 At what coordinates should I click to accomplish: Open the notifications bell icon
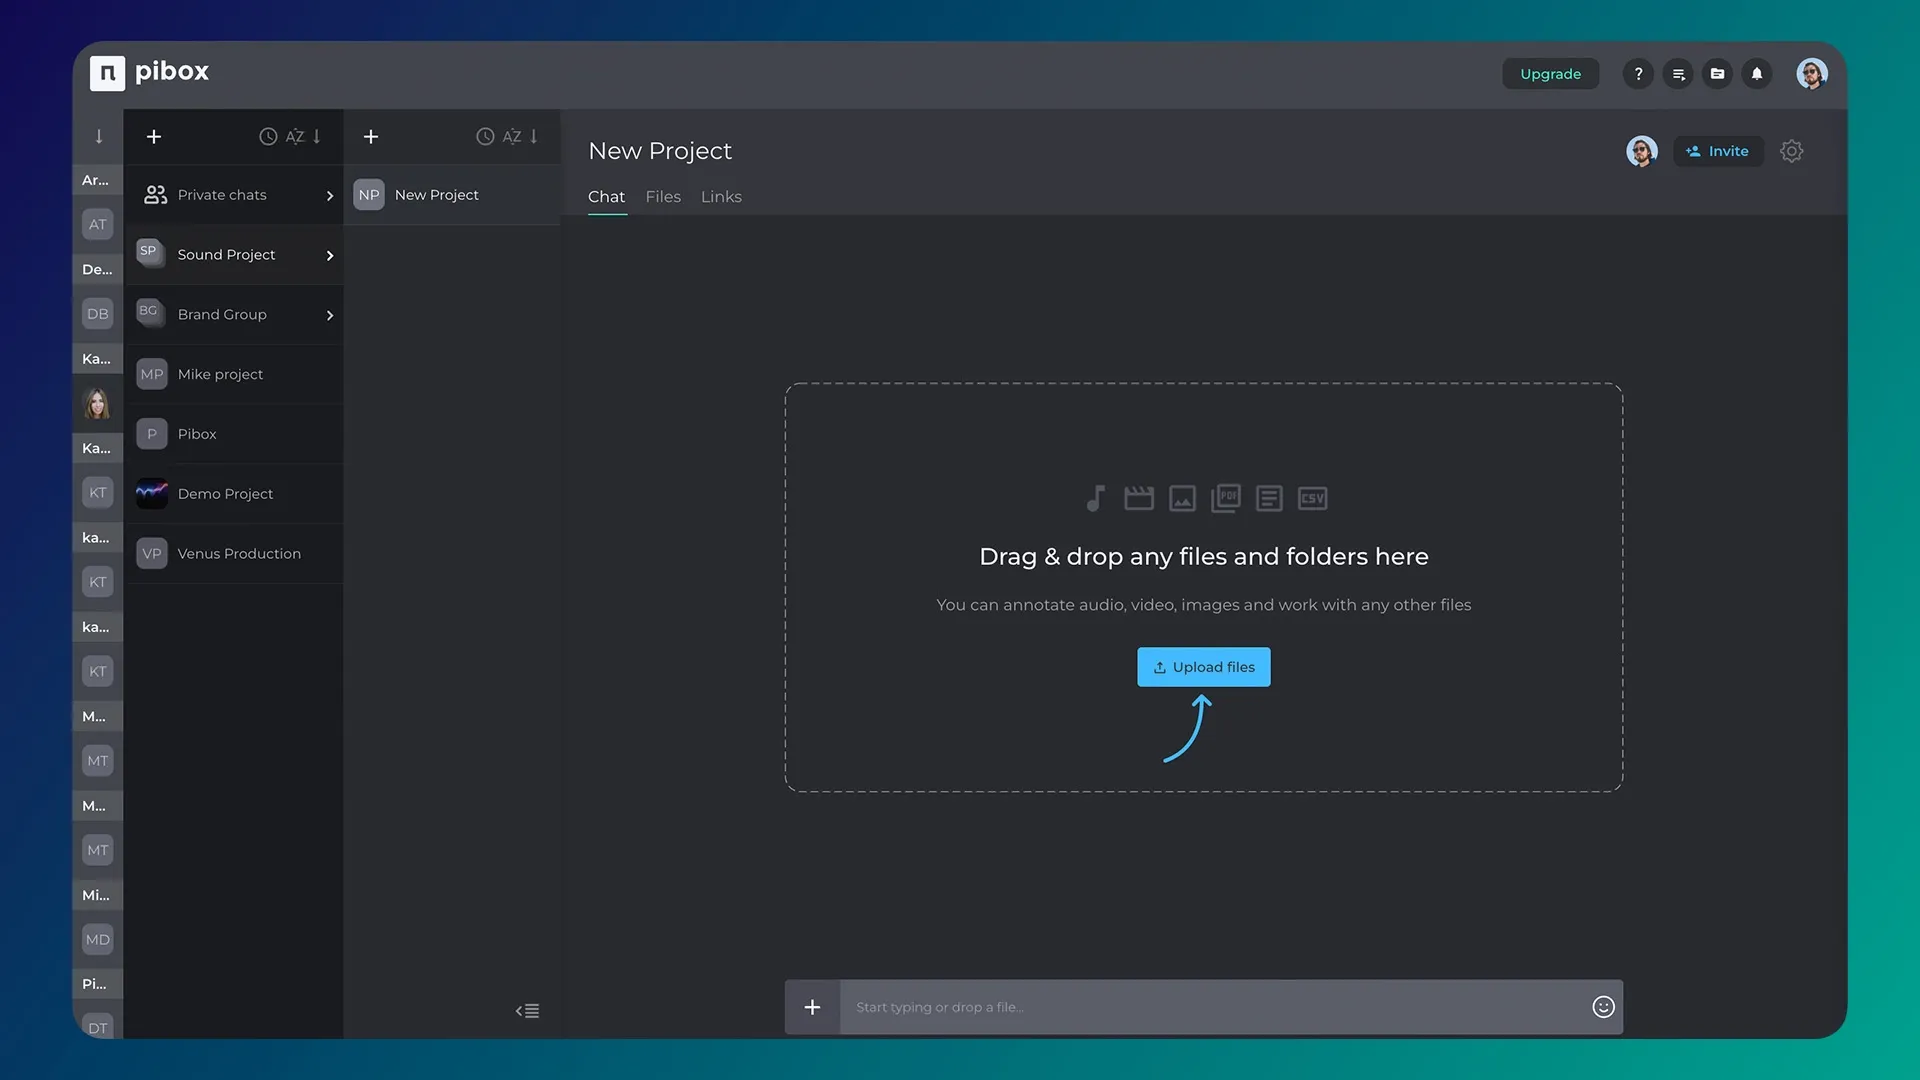click(x=1757, y=73)
